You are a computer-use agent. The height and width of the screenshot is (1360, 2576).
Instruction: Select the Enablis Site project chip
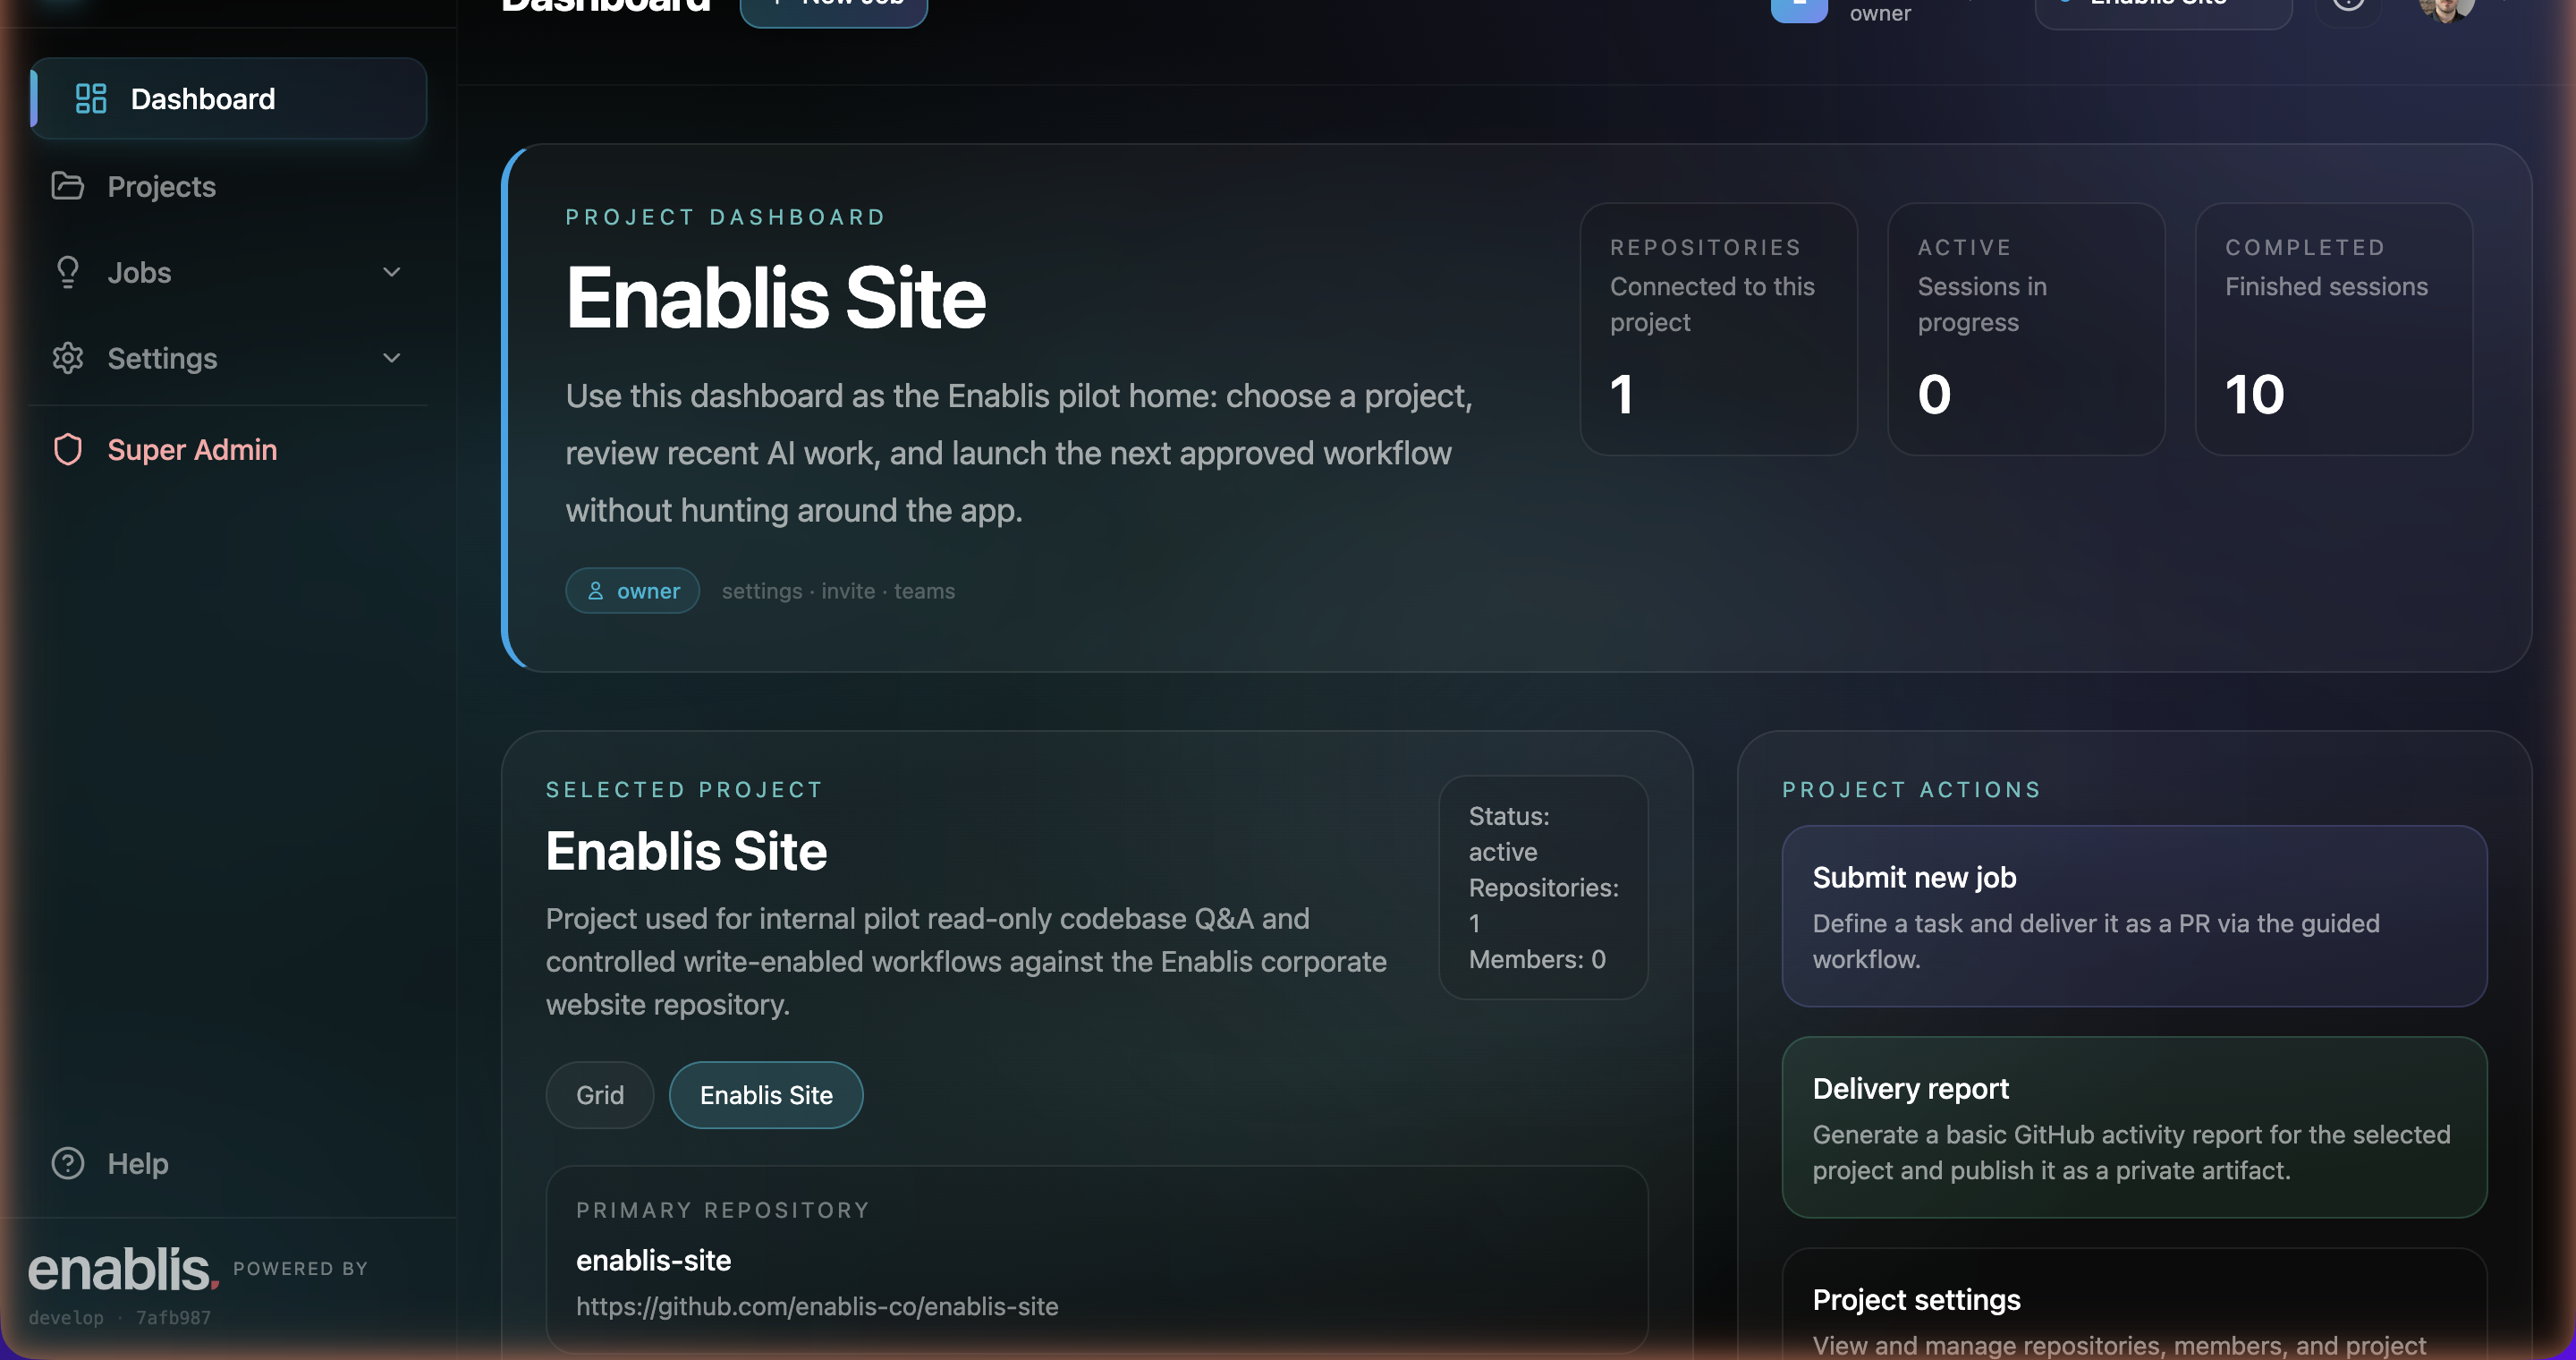pos(766,1095)
